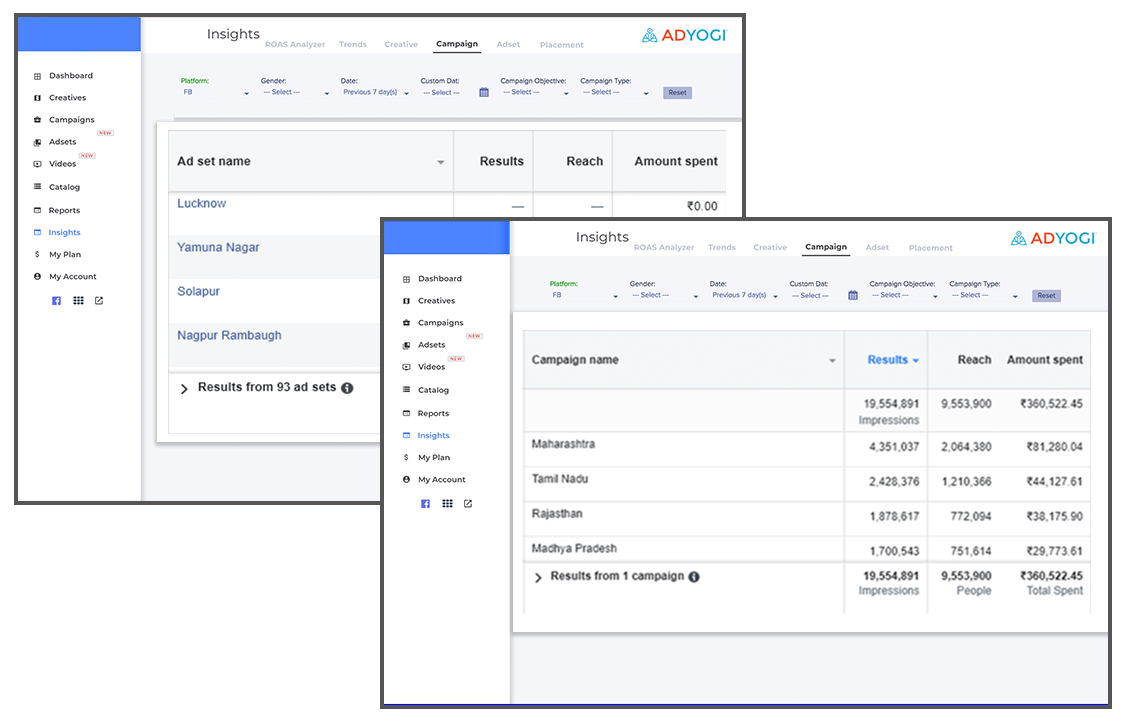The height and width of the screenshot is (724, 1126).
Task: Open the calendar icon beside Custom Date in the front window
Action: [x=853, y=296]
